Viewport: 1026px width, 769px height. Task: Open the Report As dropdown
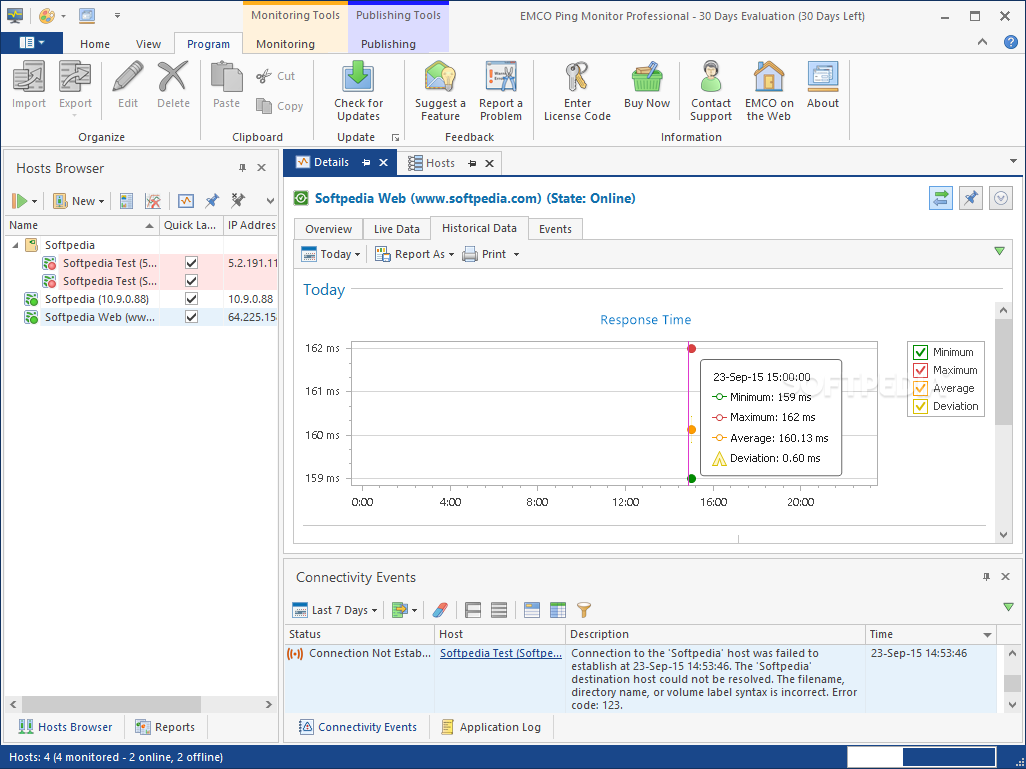415,254
